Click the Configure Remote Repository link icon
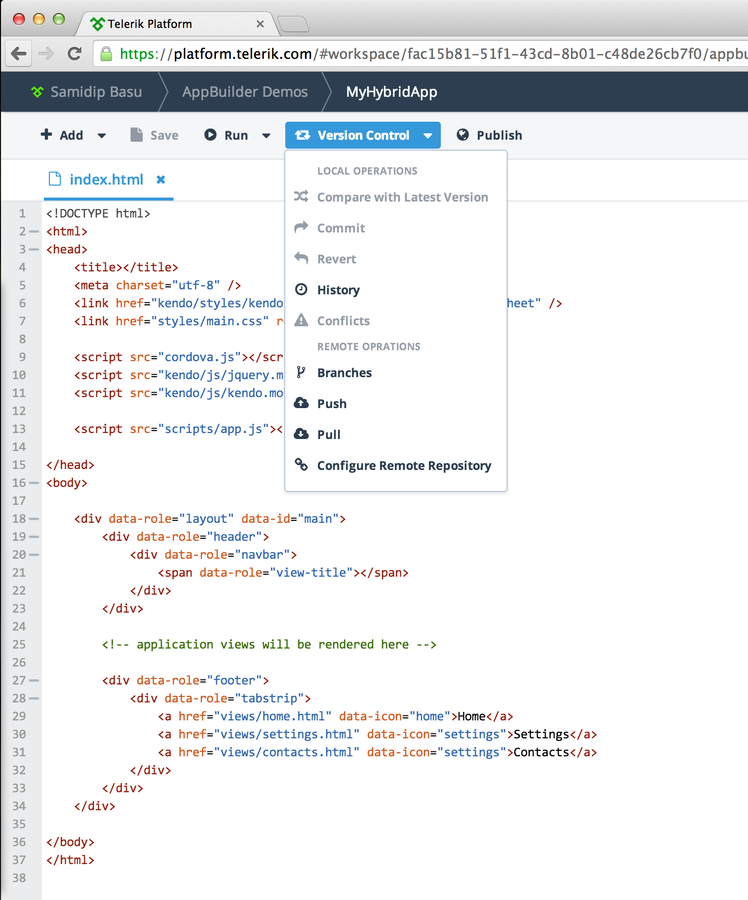 point(301,464)
